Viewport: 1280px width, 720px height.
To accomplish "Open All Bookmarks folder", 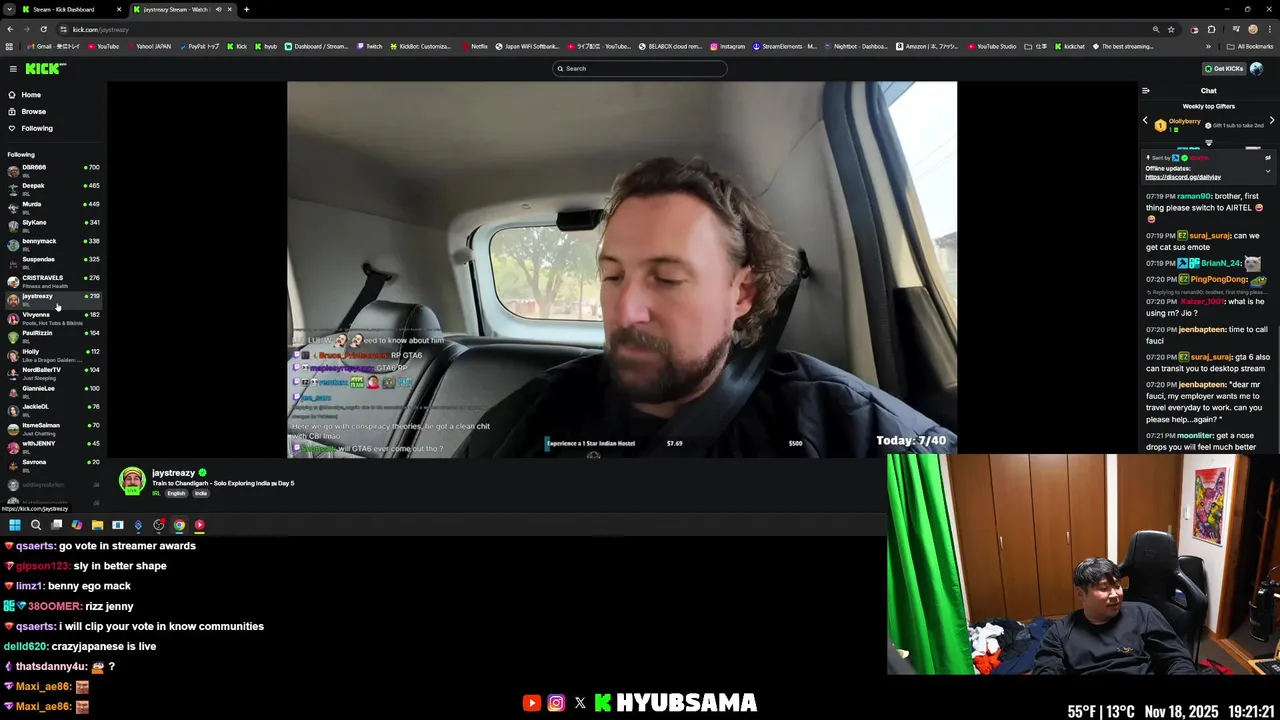I will point(1249,46).
